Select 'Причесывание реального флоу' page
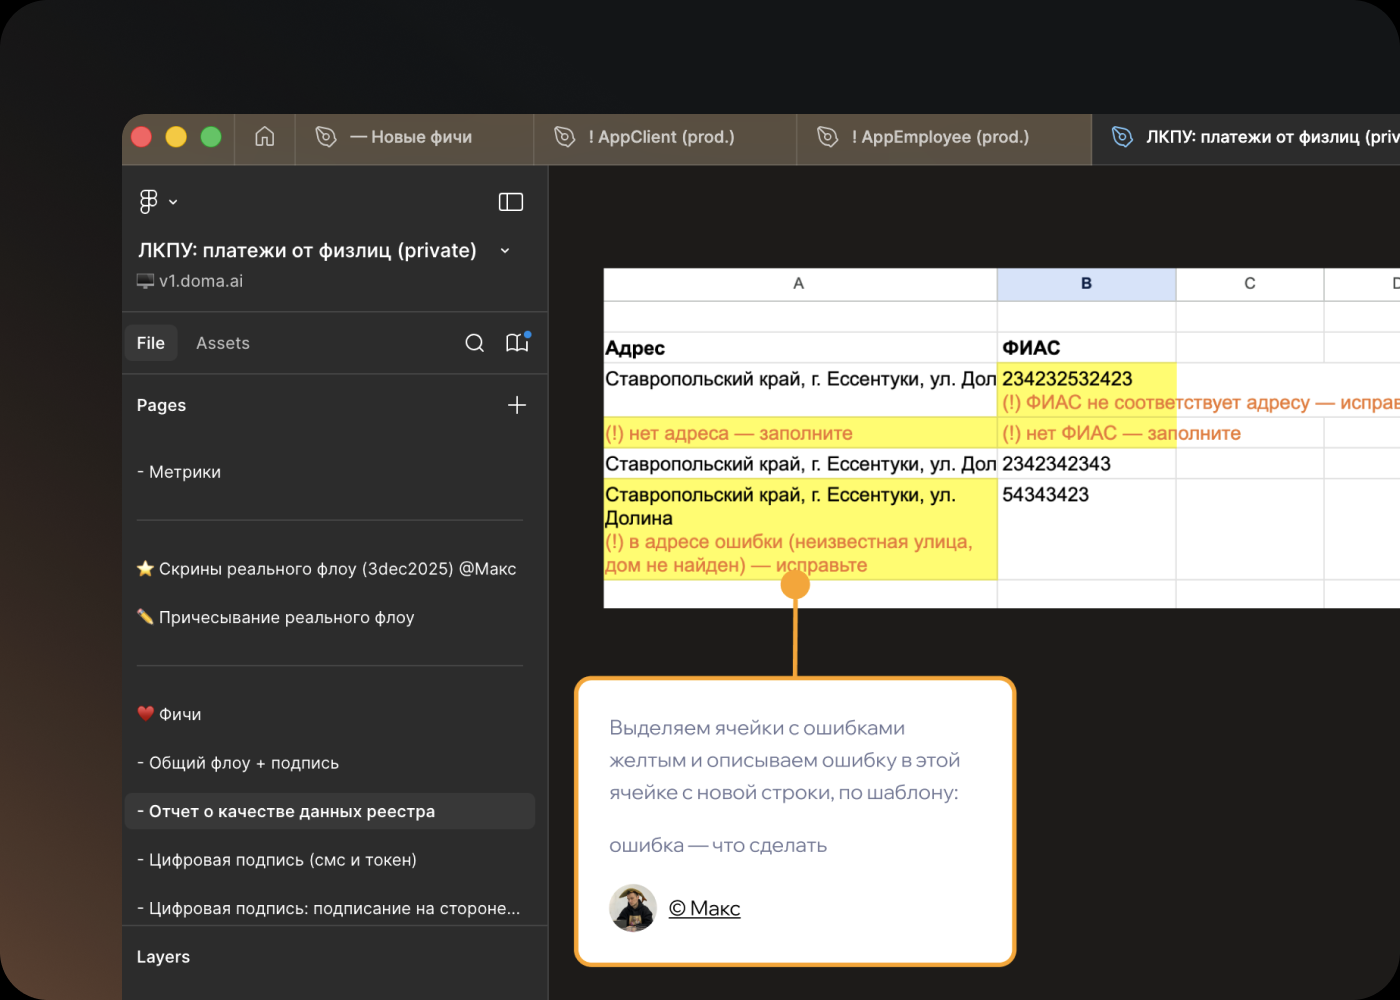 point(286,618)
